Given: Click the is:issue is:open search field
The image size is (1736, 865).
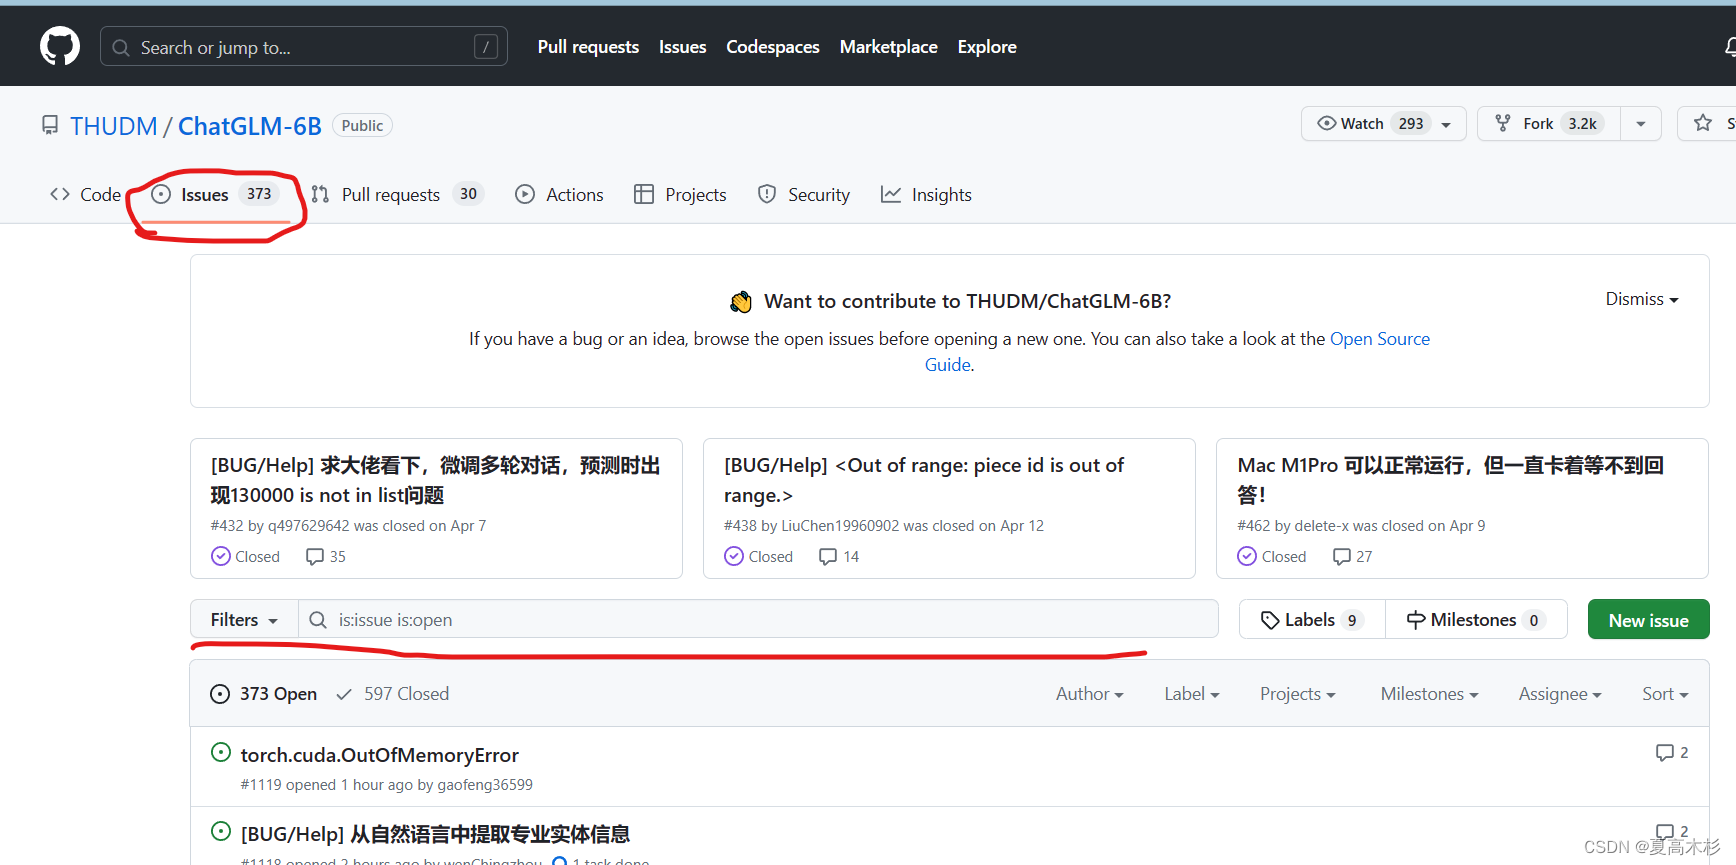Looking at the screenshot, I should coord(758,620).
